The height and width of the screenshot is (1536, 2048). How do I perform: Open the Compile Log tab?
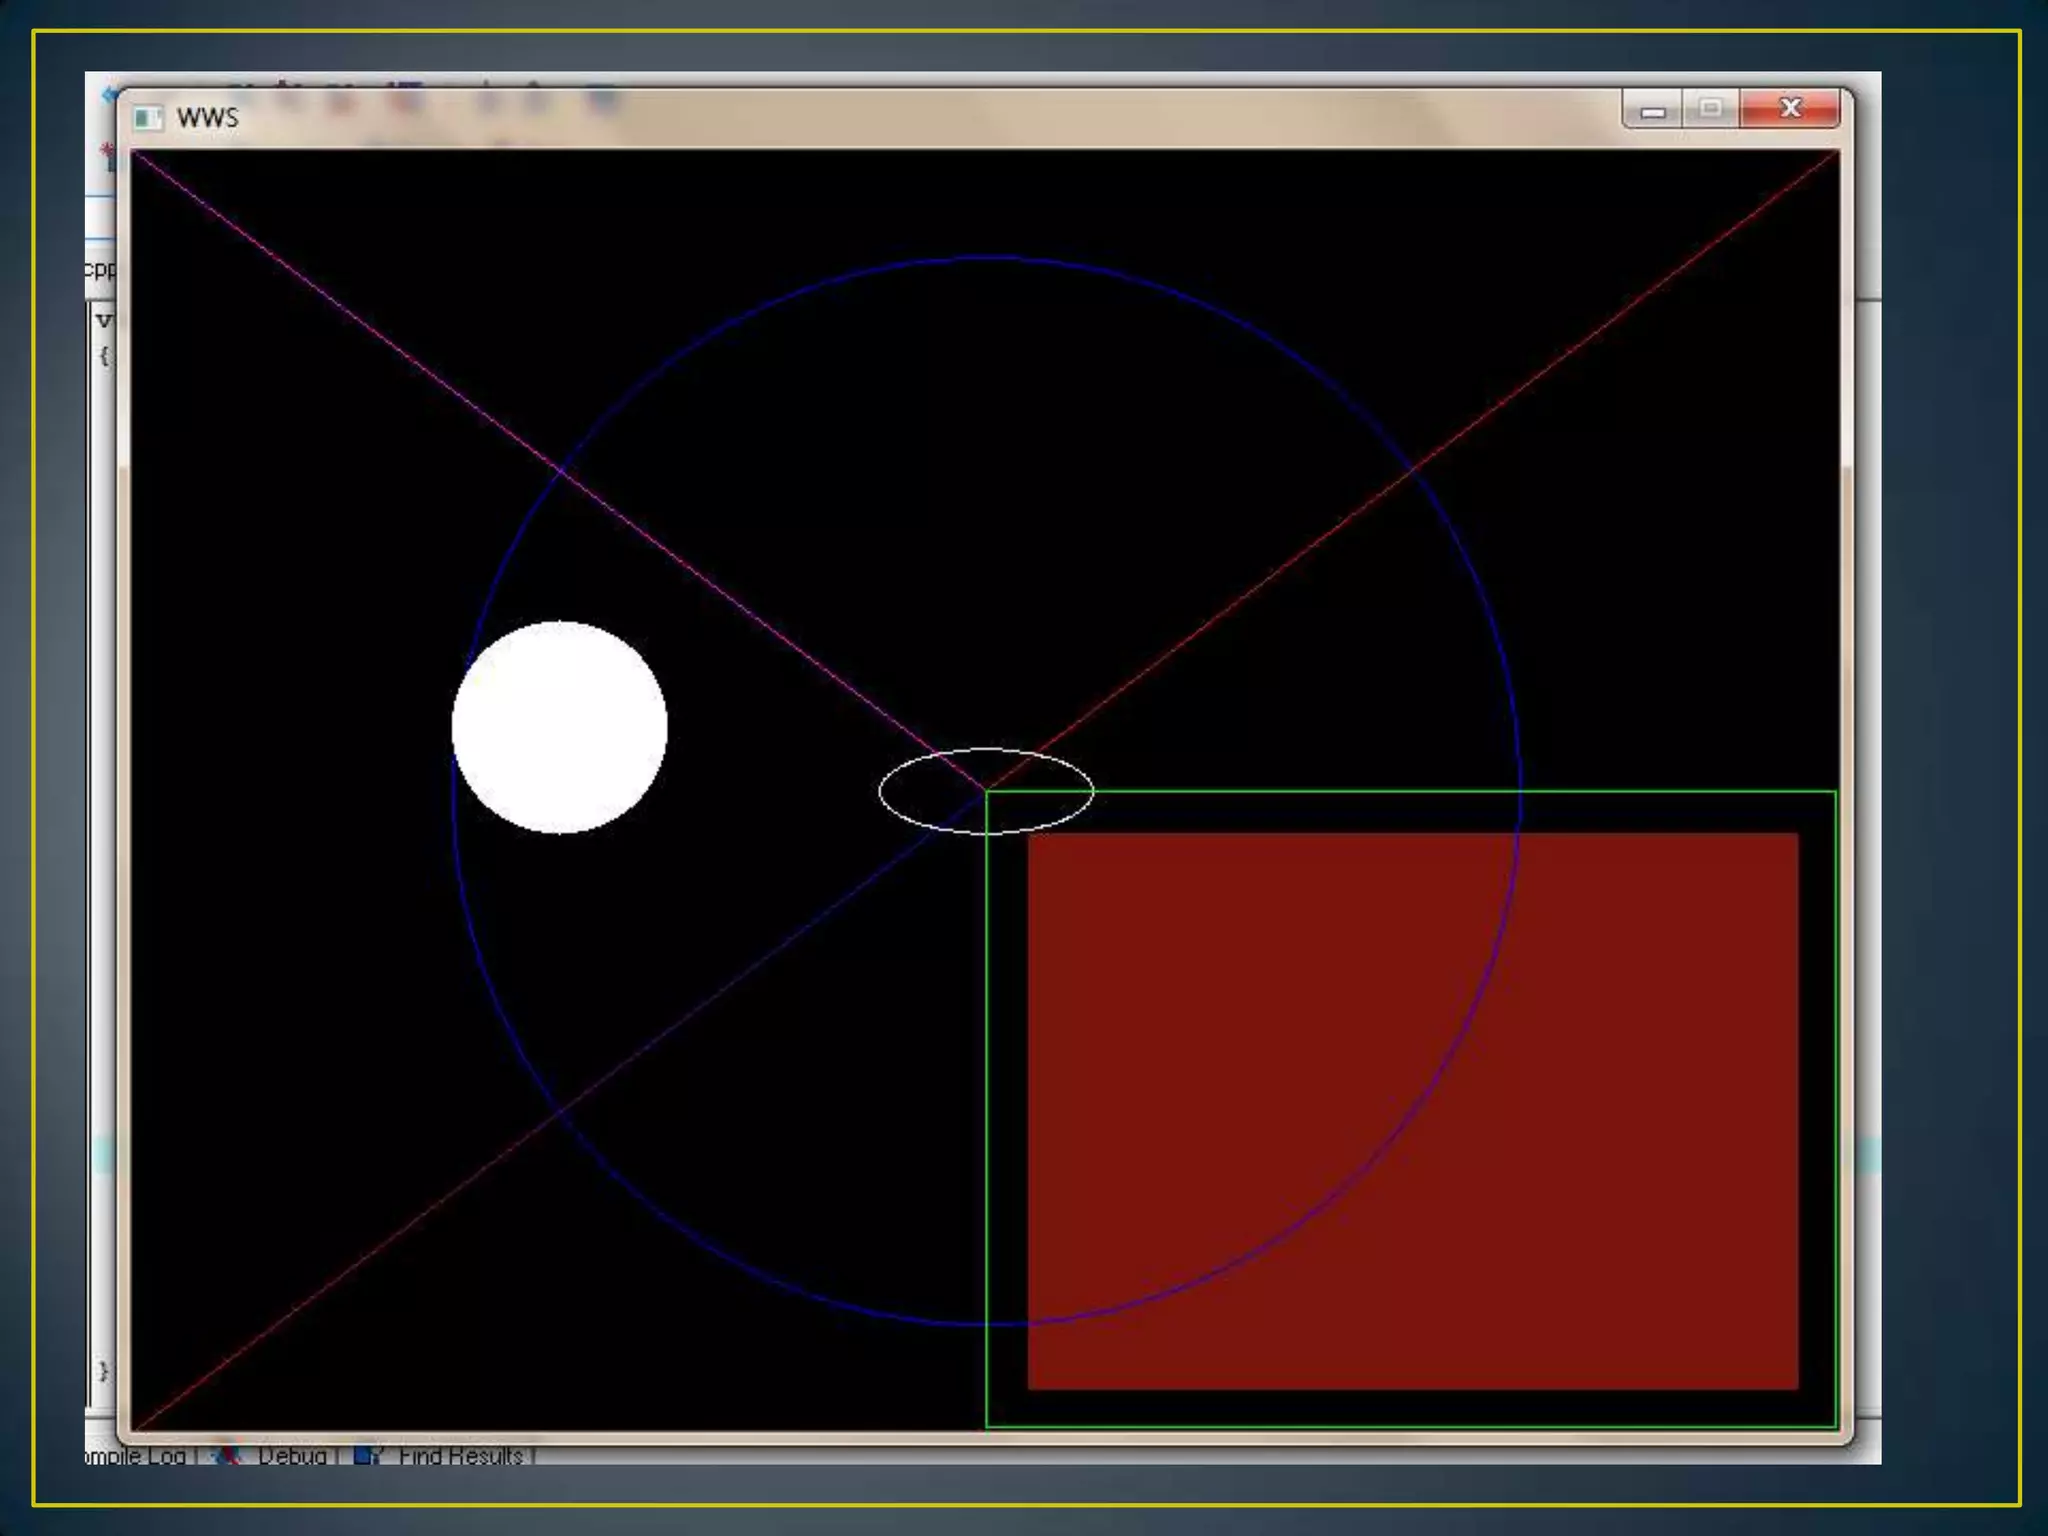136,1455
